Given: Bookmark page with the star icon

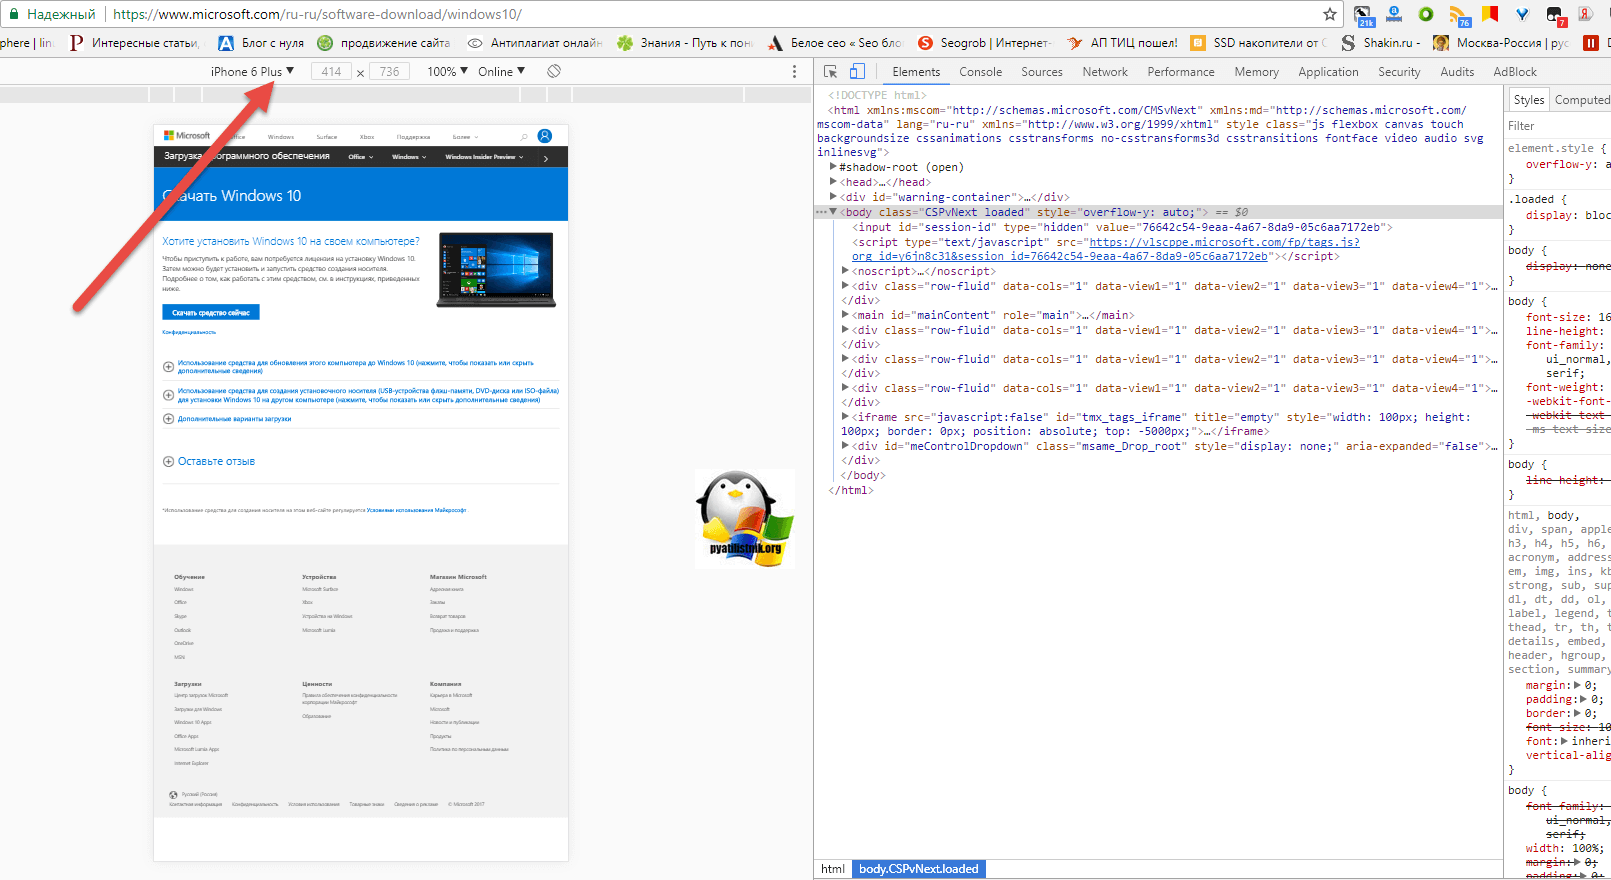Looking at the screenshot, I should tap(1330, 14).
